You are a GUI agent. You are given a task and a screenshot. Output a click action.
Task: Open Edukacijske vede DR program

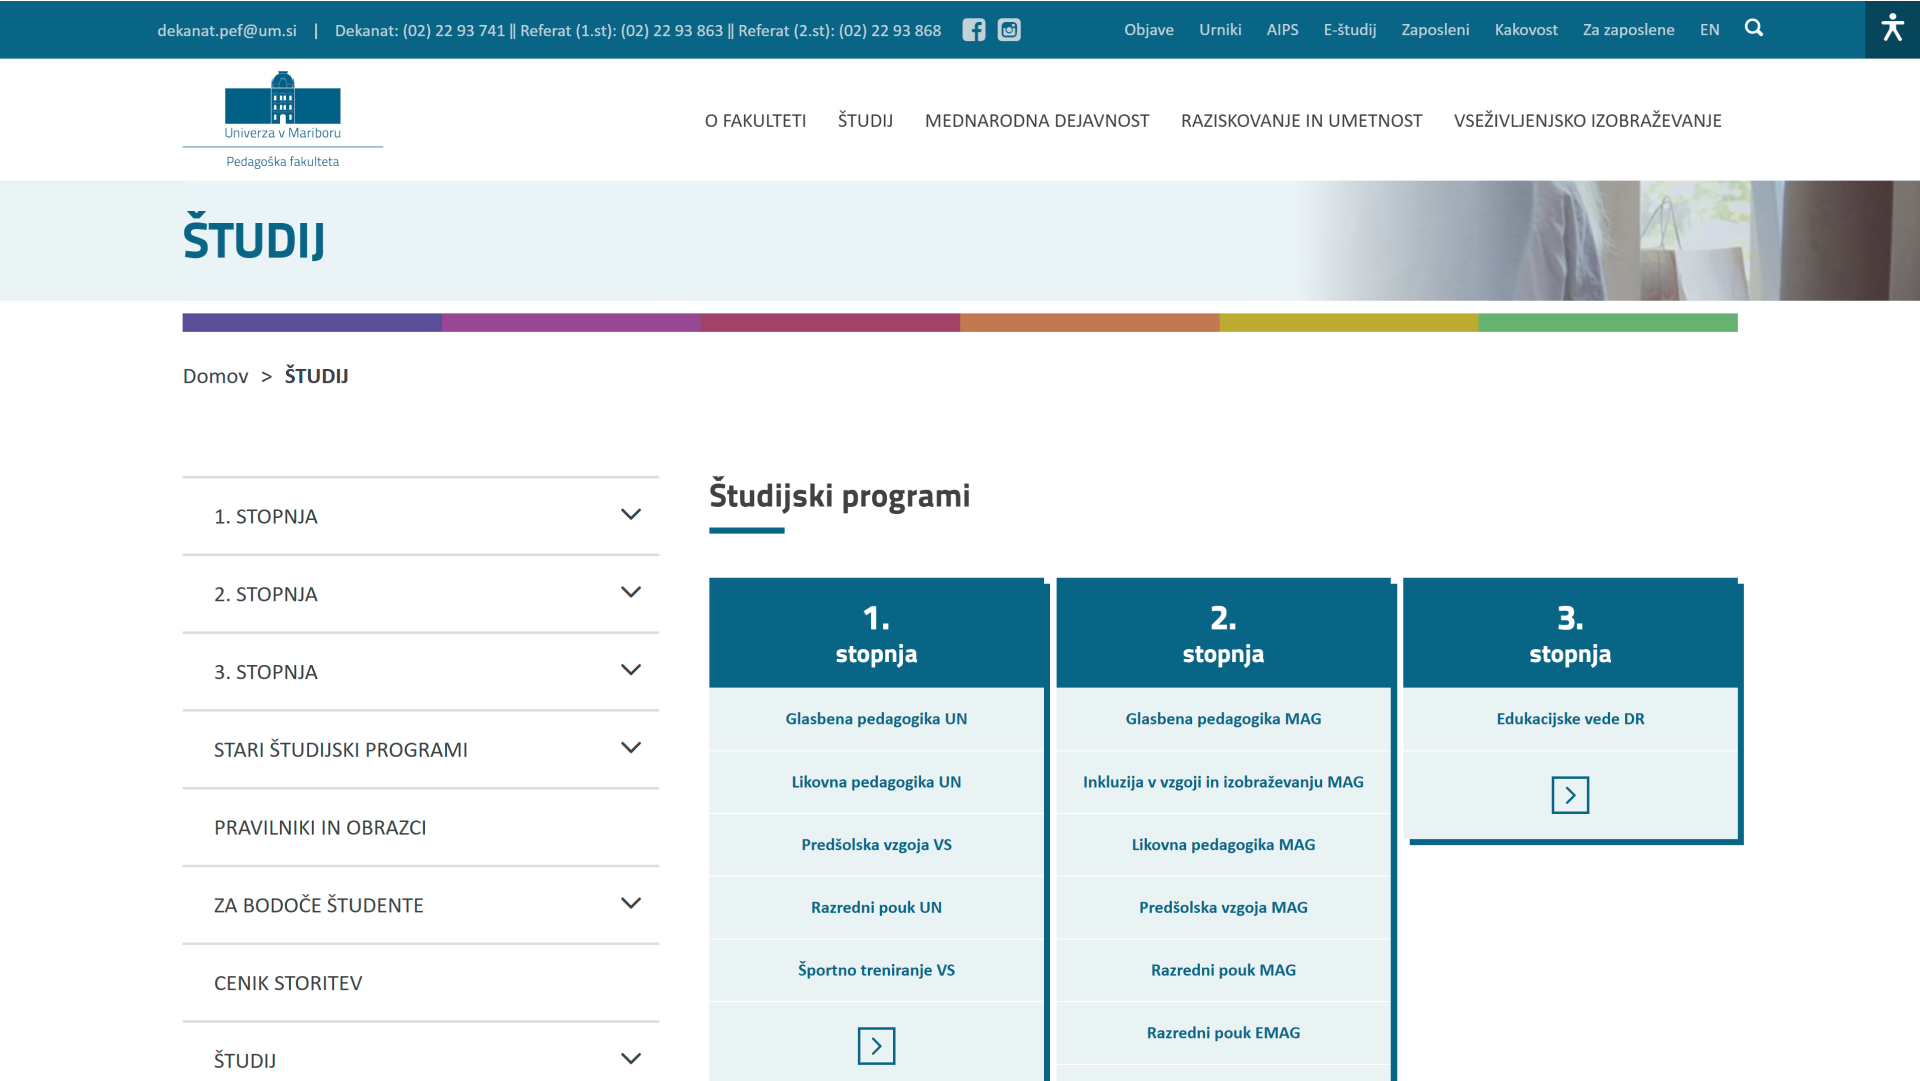[x=1570, y=719]
